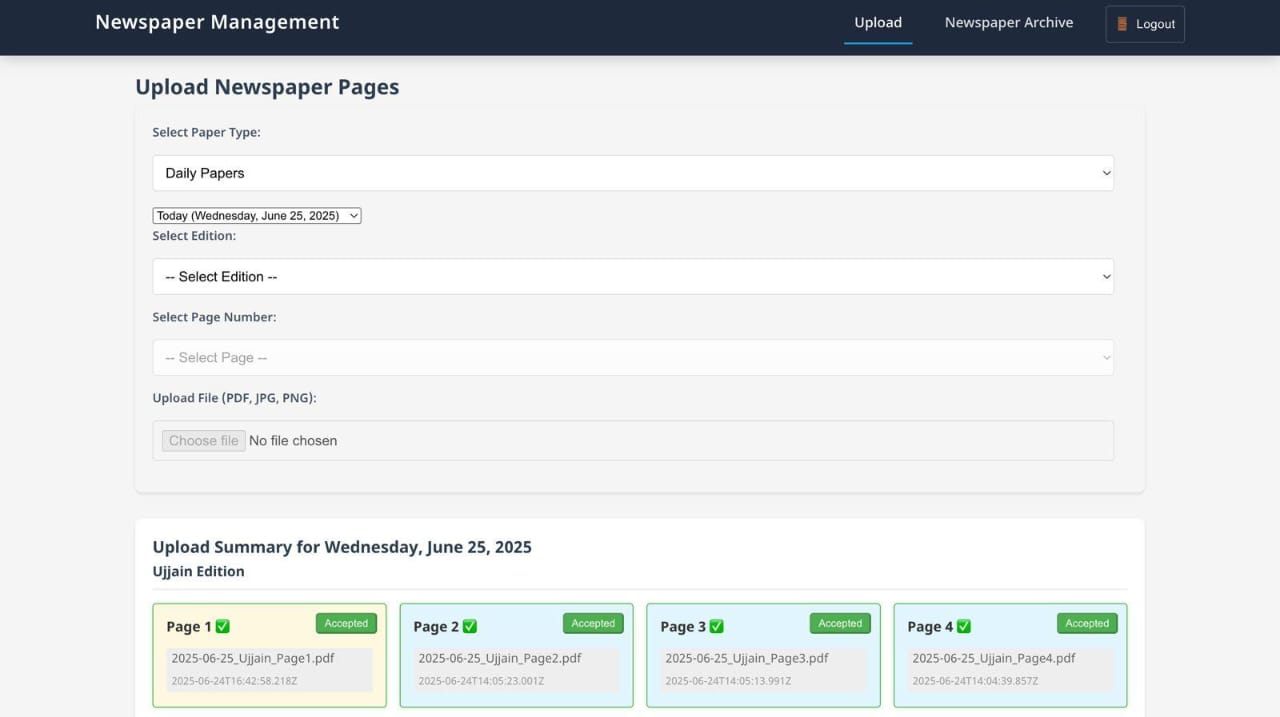This screenshot has width=1280, height=717.
Task: Click green checkmark icon beside Page 2
Action: pos(470,626)
